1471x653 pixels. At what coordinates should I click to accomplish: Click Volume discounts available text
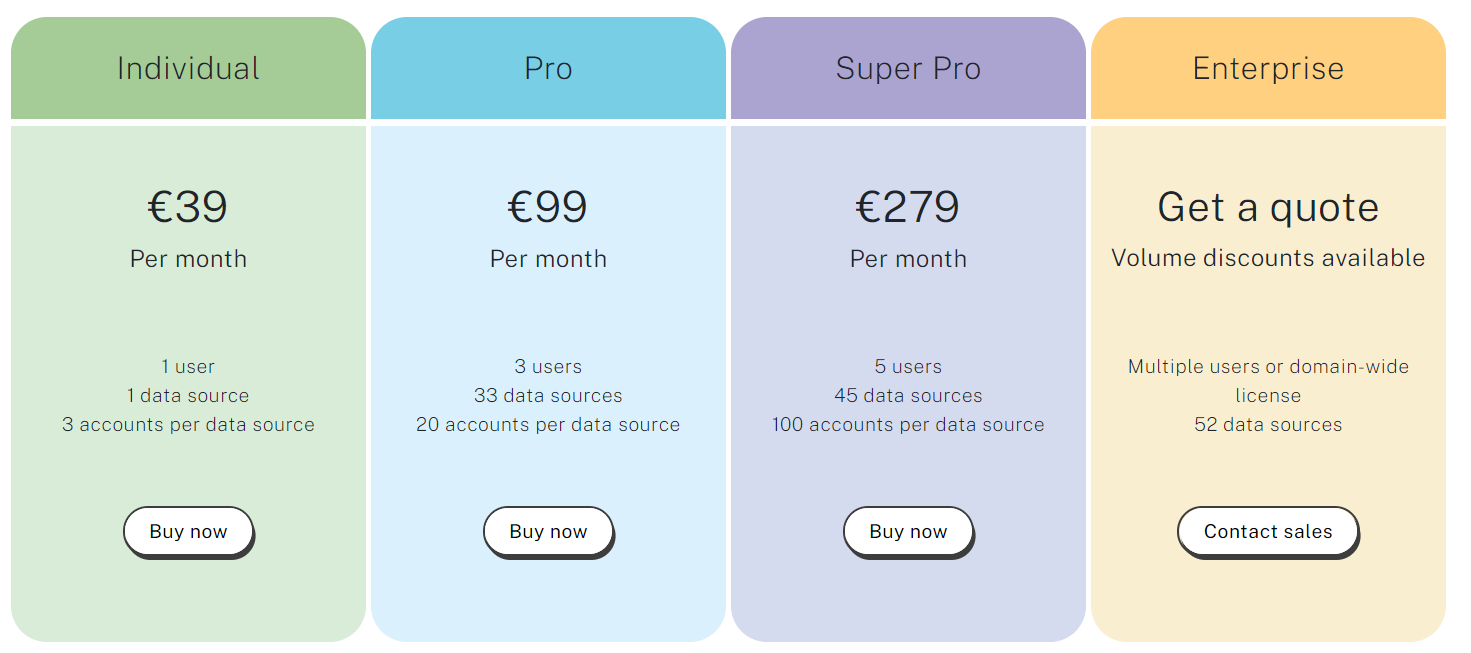coord(1268,258)
